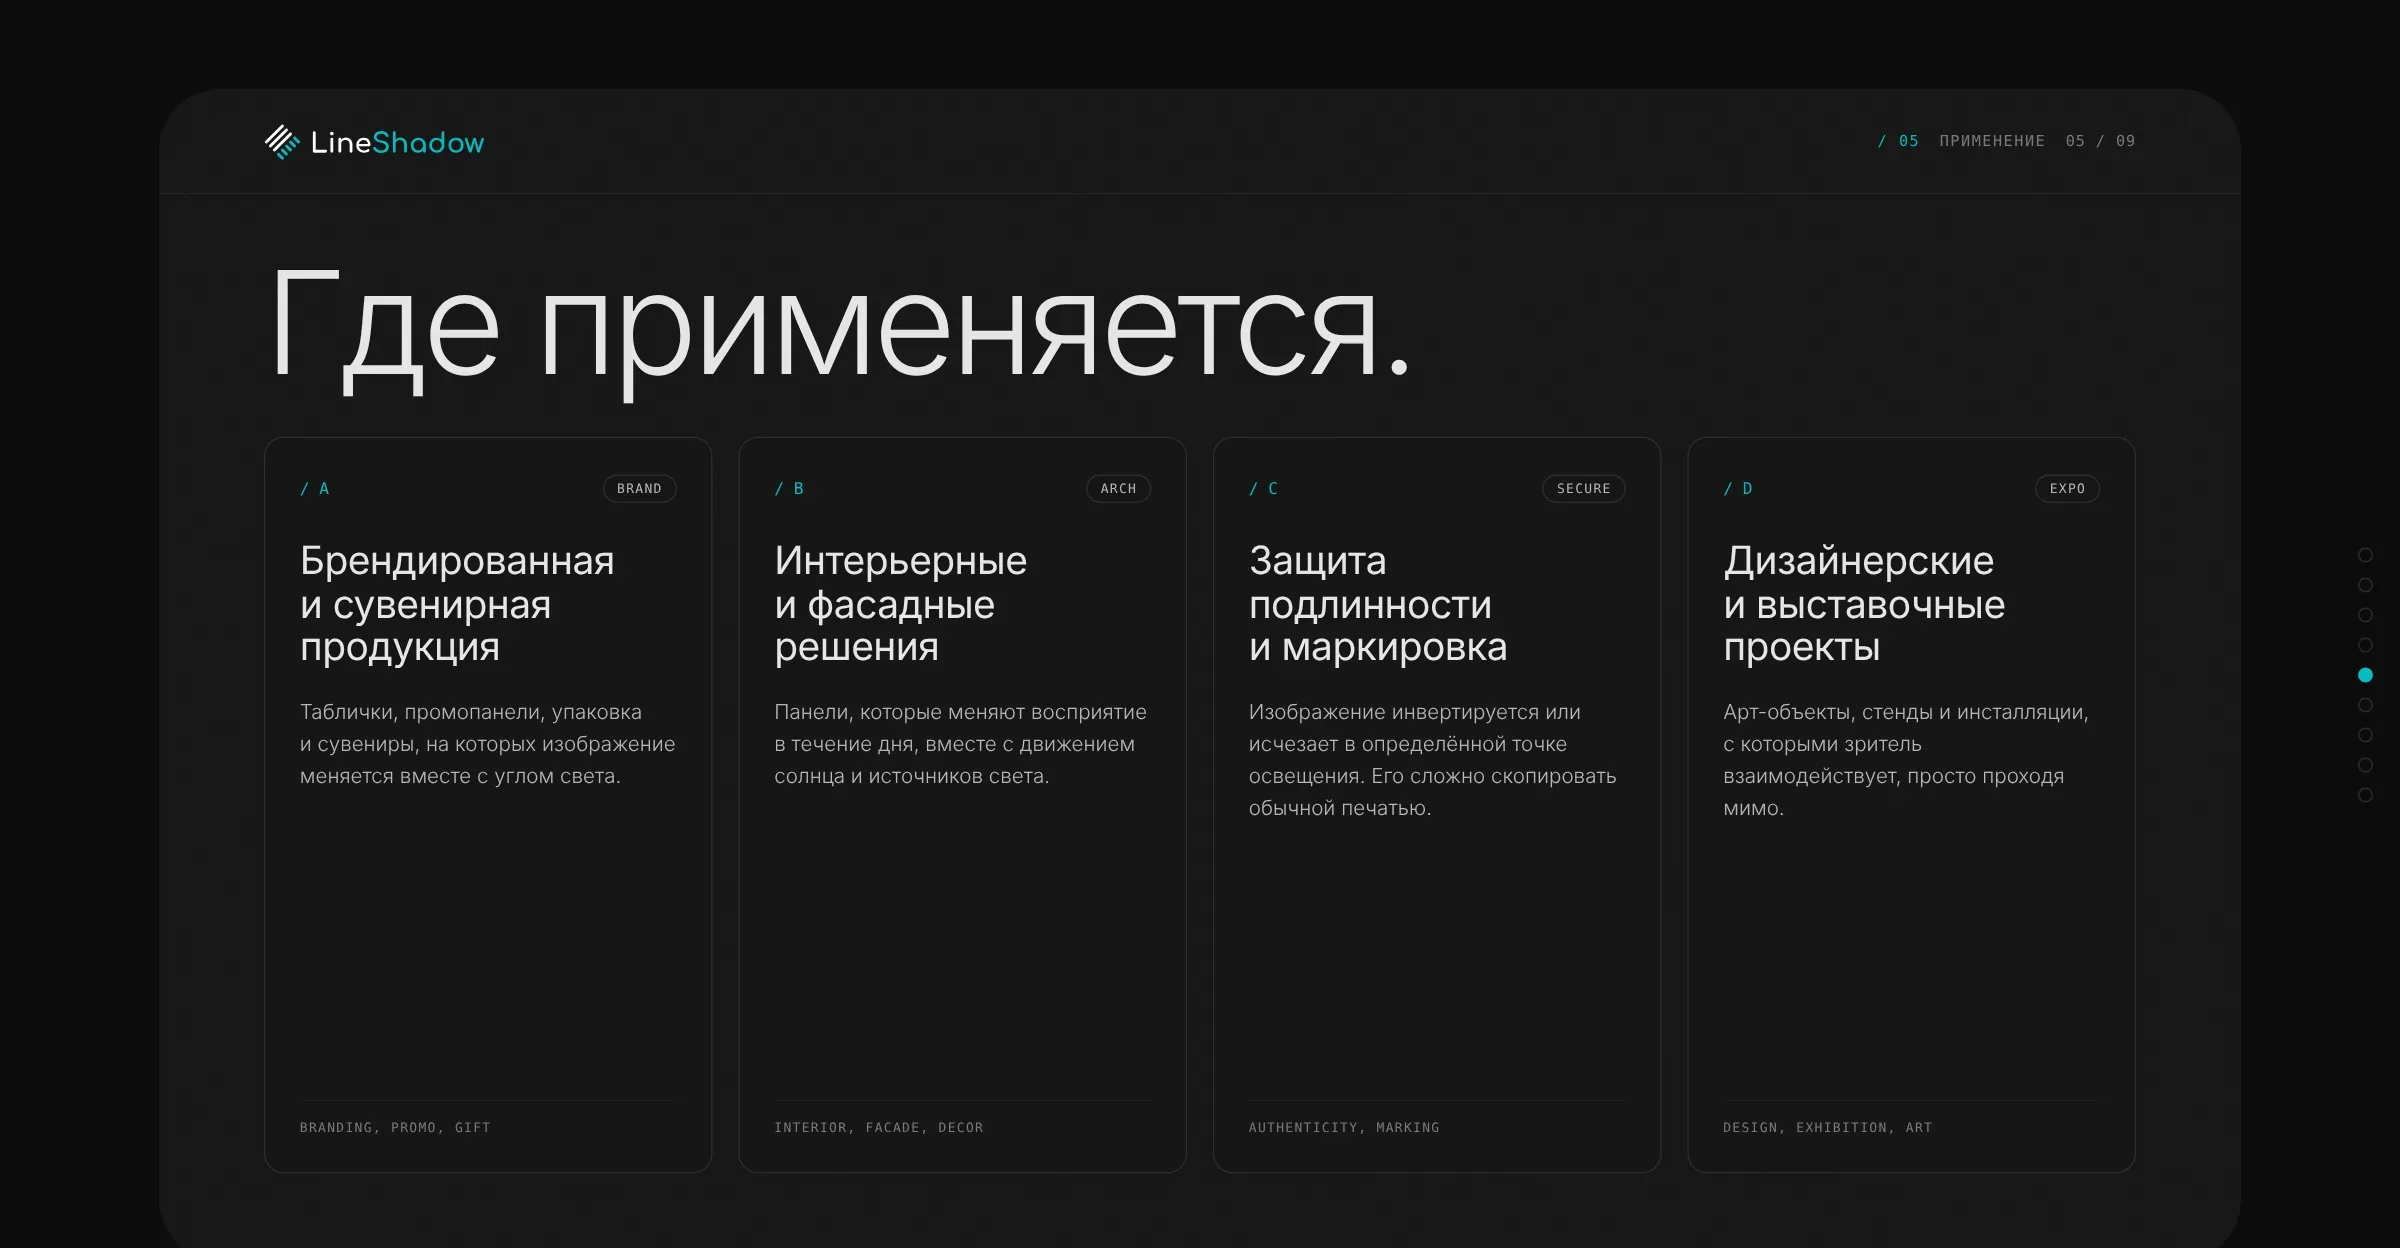Click the 'AUTHENTICITY, MARKING' footer tags
Image resolution: width=2400 pixels, height=1248 pixels.
1343,1127
